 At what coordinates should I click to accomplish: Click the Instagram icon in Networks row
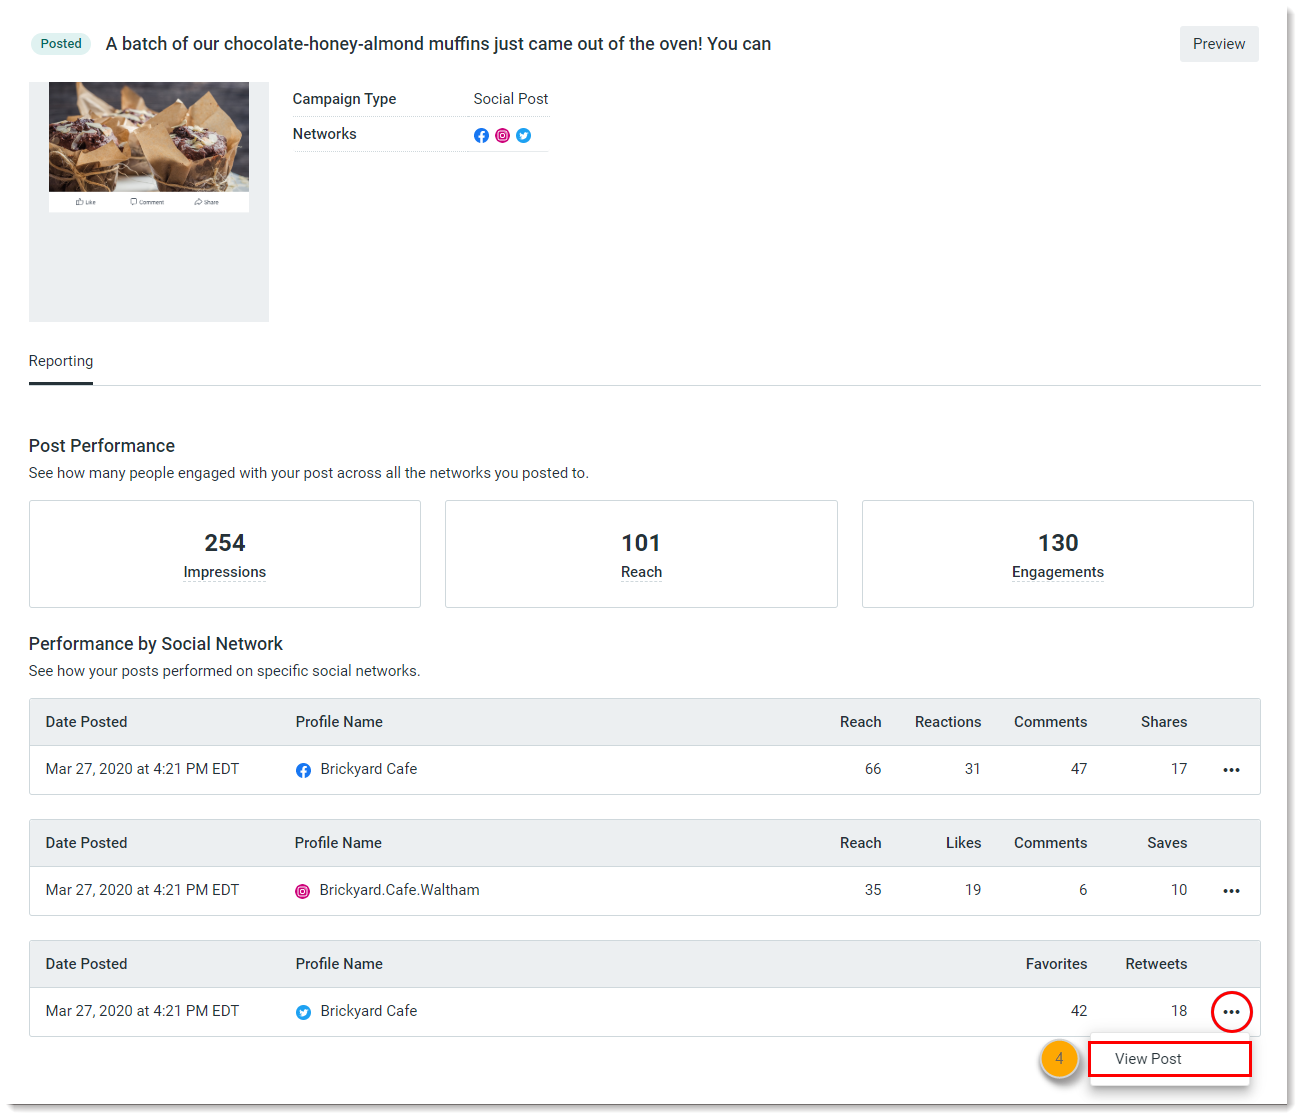point(502,135)
